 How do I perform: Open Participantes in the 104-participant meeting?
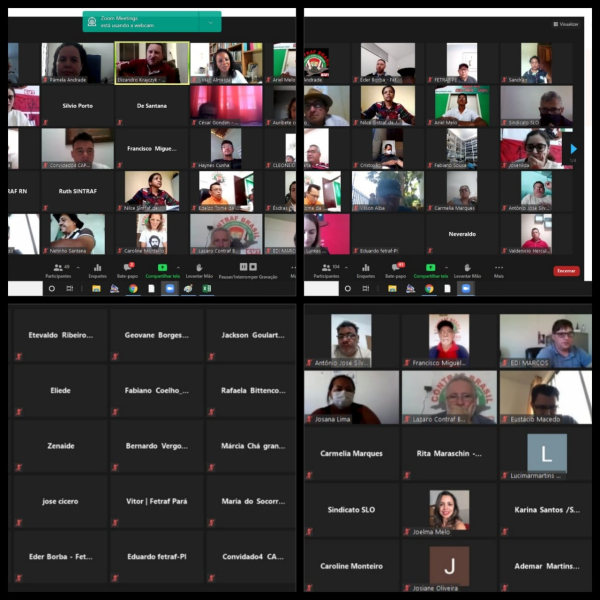point(326,271)
